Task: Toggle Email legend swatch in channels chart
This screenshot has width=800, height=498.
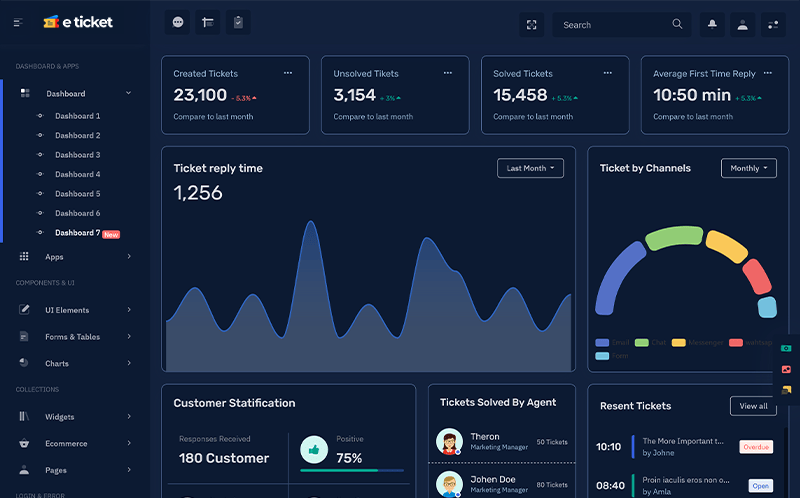Action: [x=602, y=342]
